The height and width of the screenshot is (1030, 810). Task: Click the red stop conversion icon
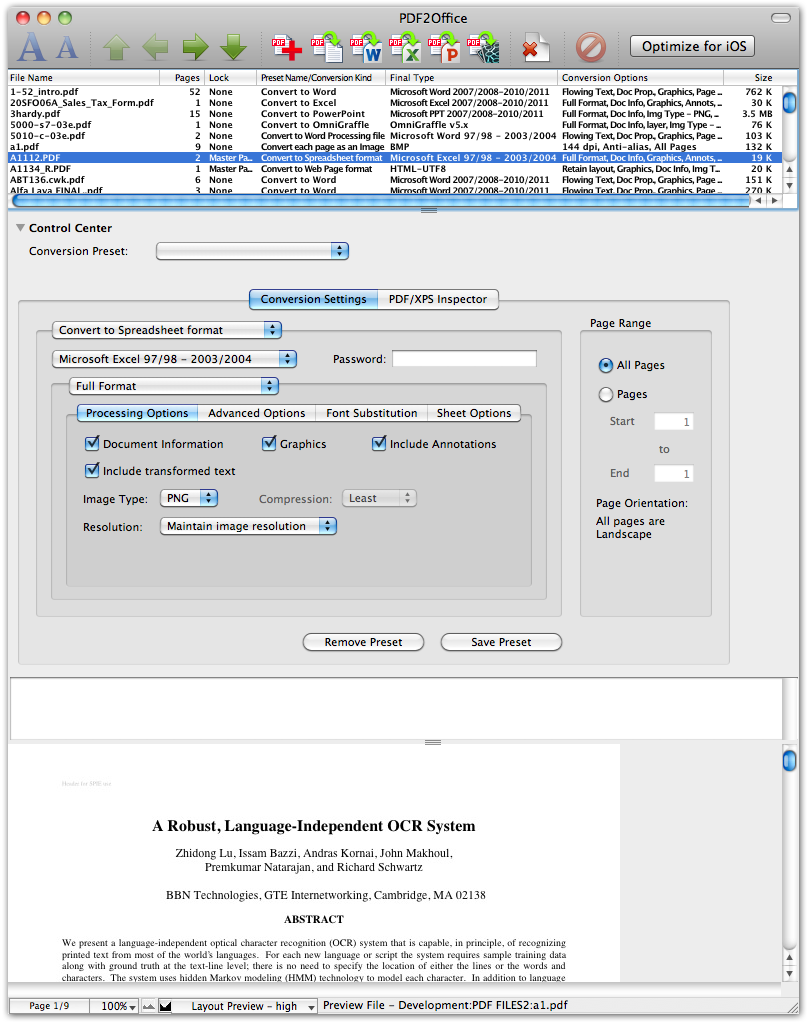pyautogui.click(x=591, y=47)
